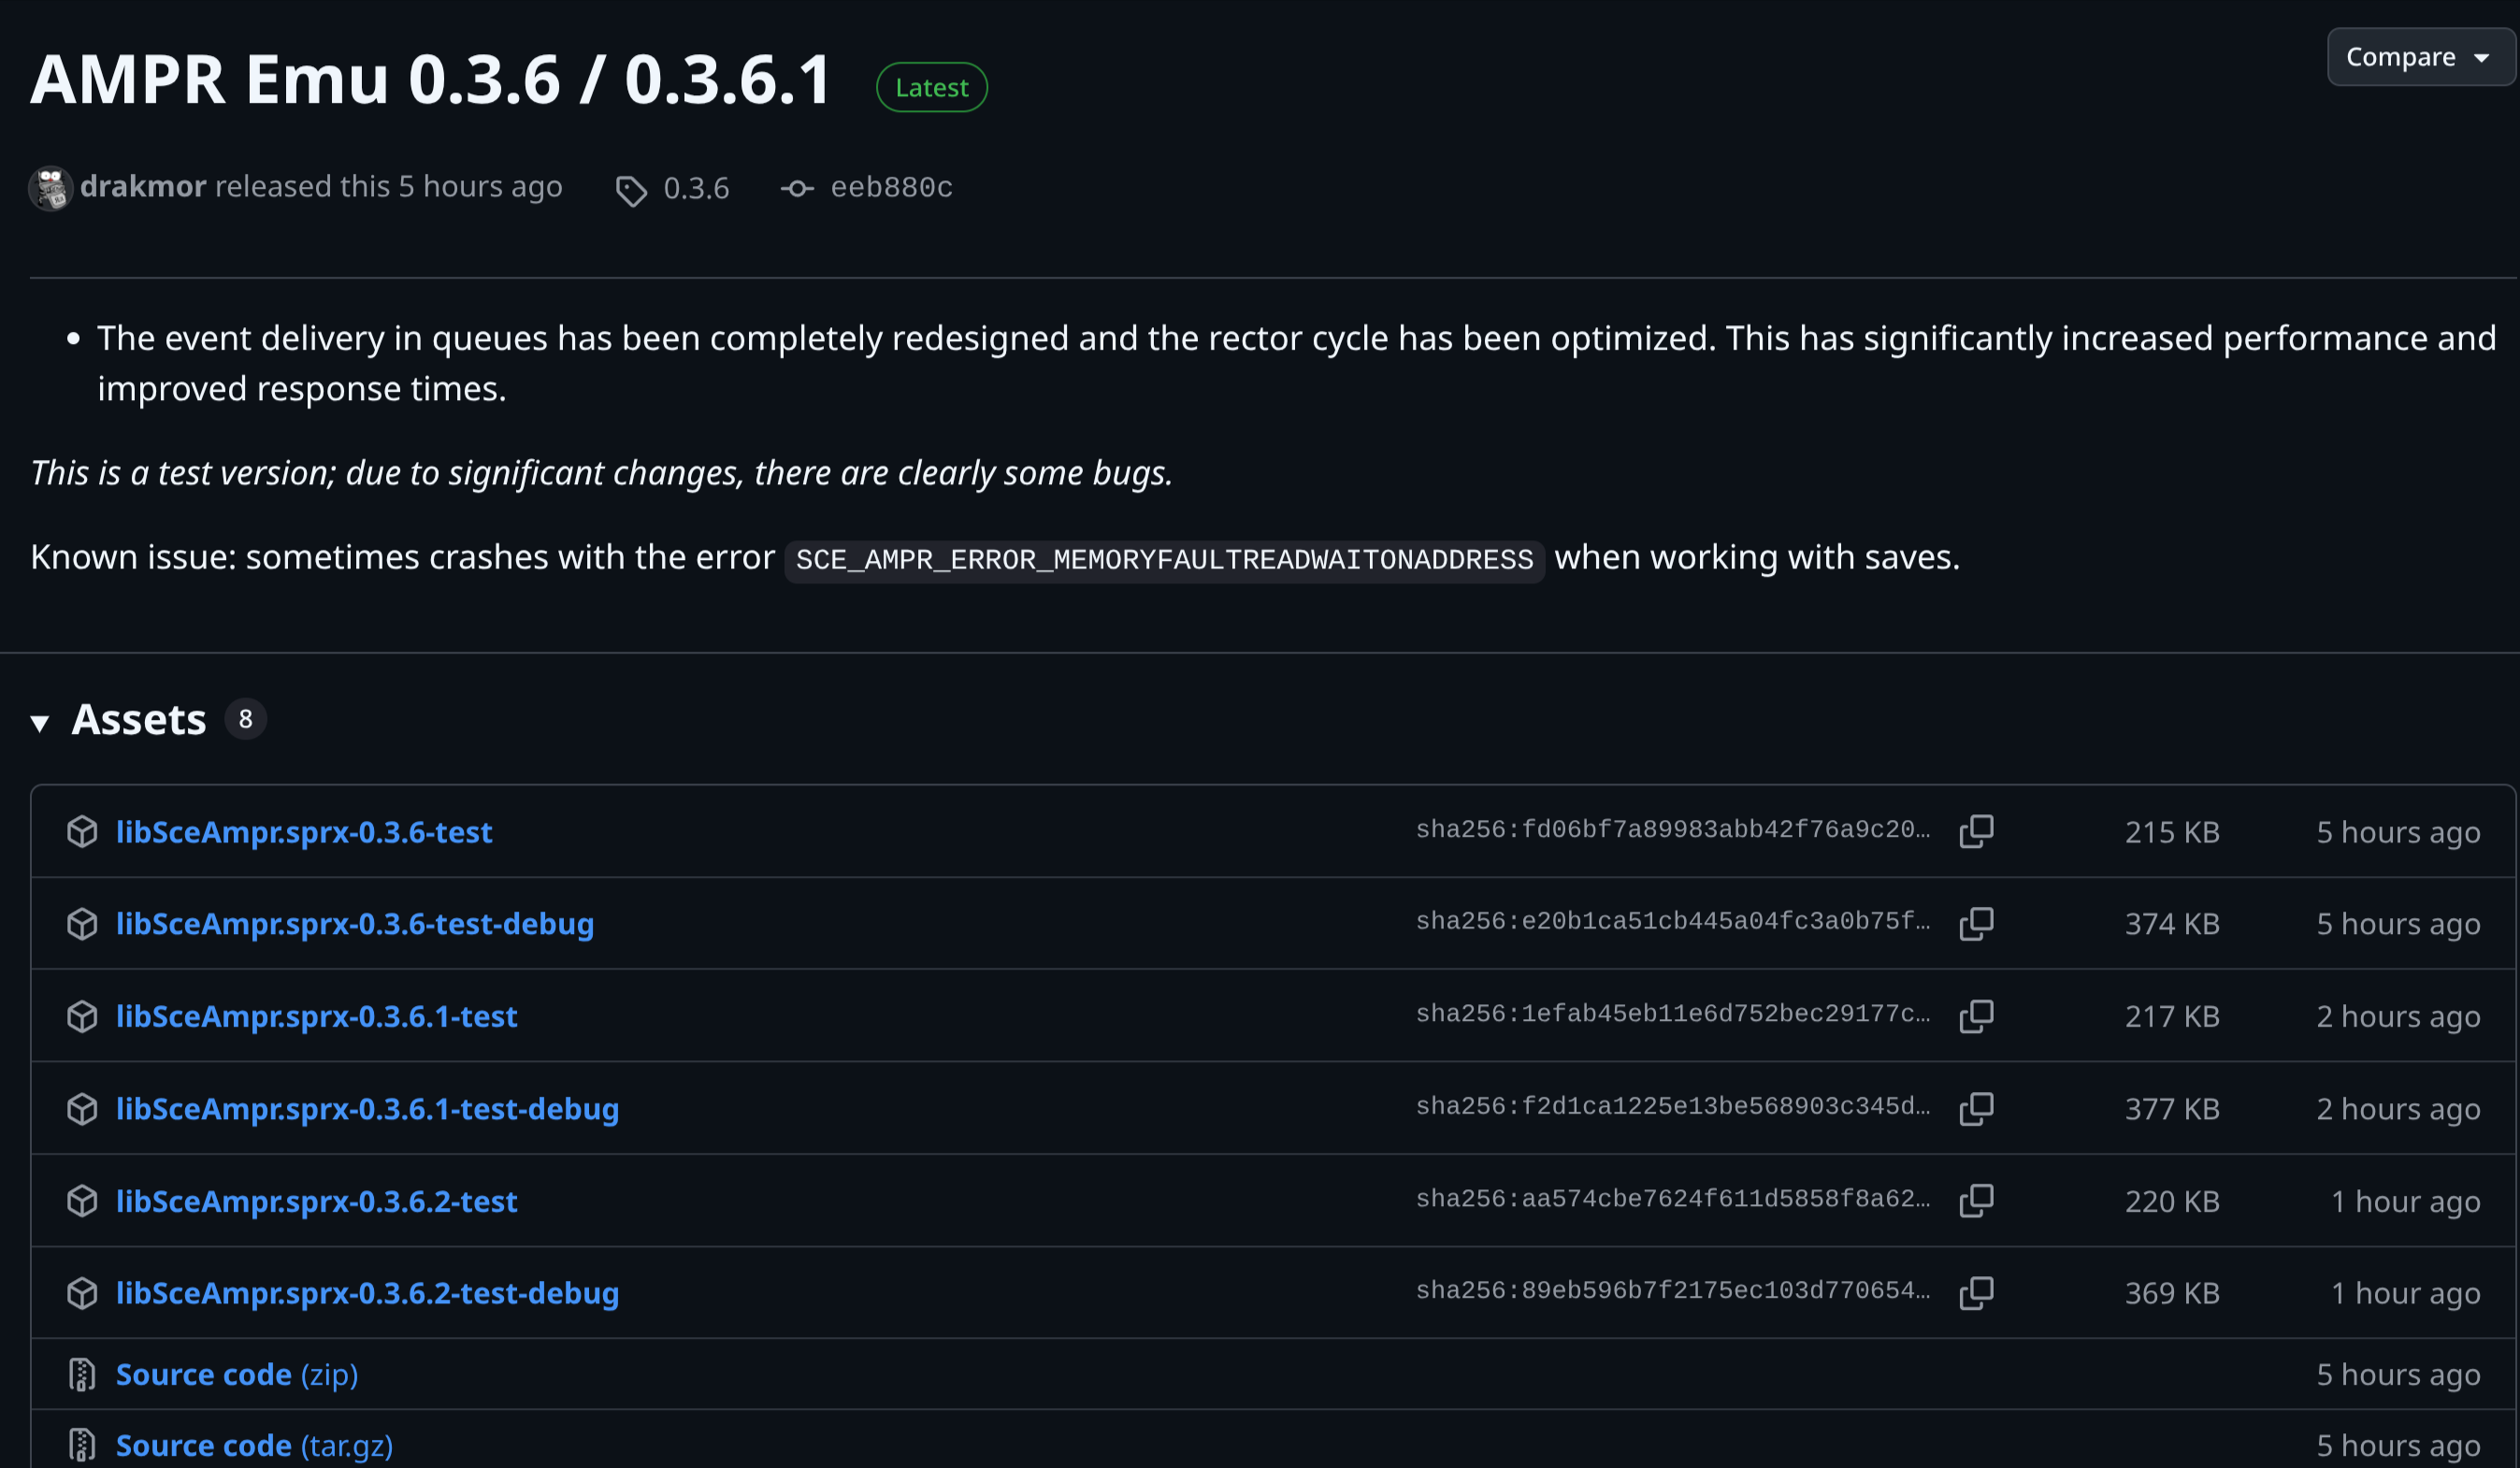The height and width of the screenshot is (1468, 2520).
Task: Copy sha256 hash of libSceAmpr.sprx-0.3.6-test-debug
Action: coord(1976,923)
